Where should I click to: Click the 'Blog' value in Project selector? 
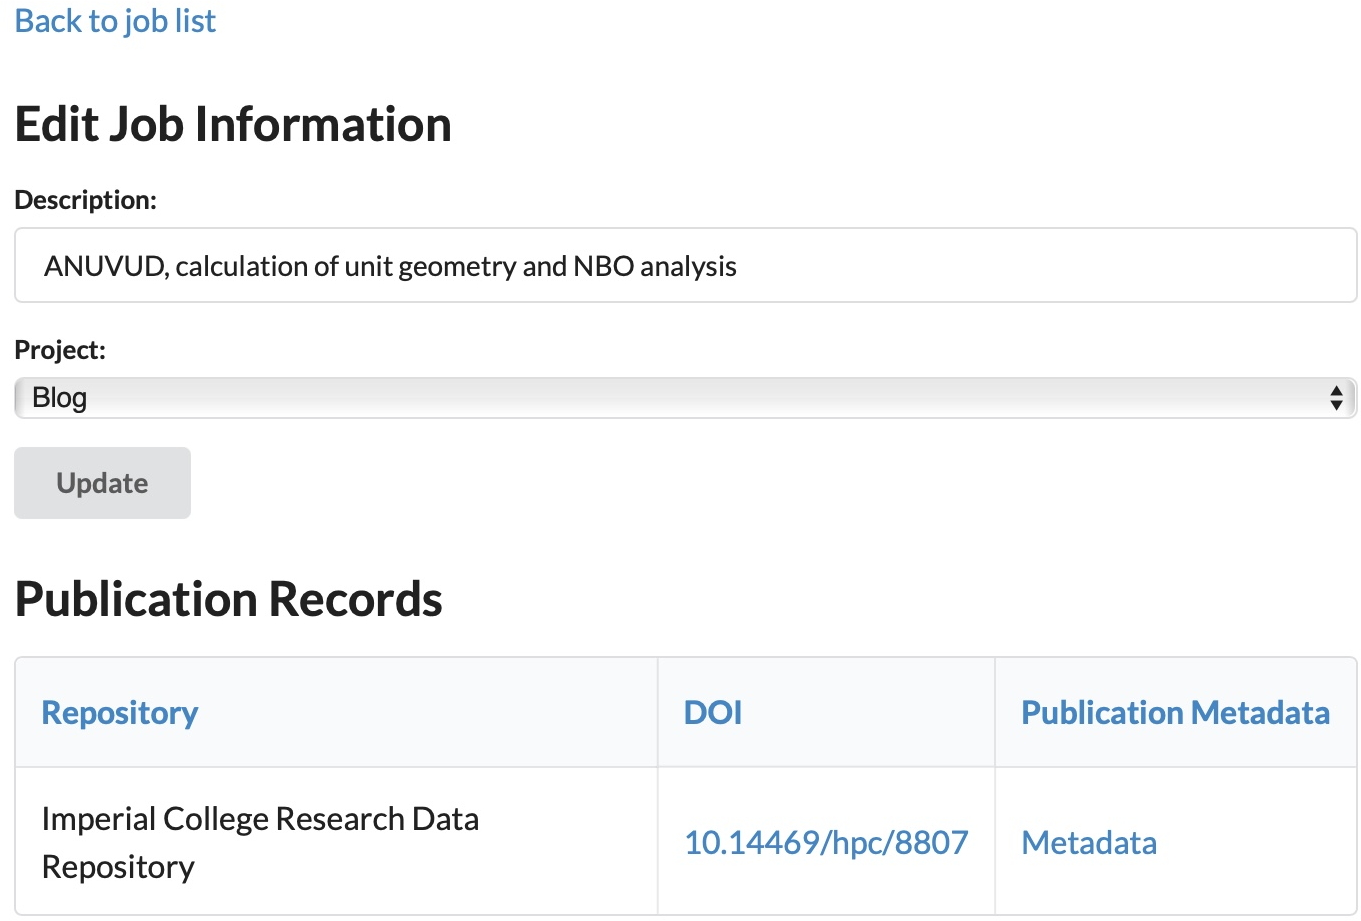tap(60, 398)
